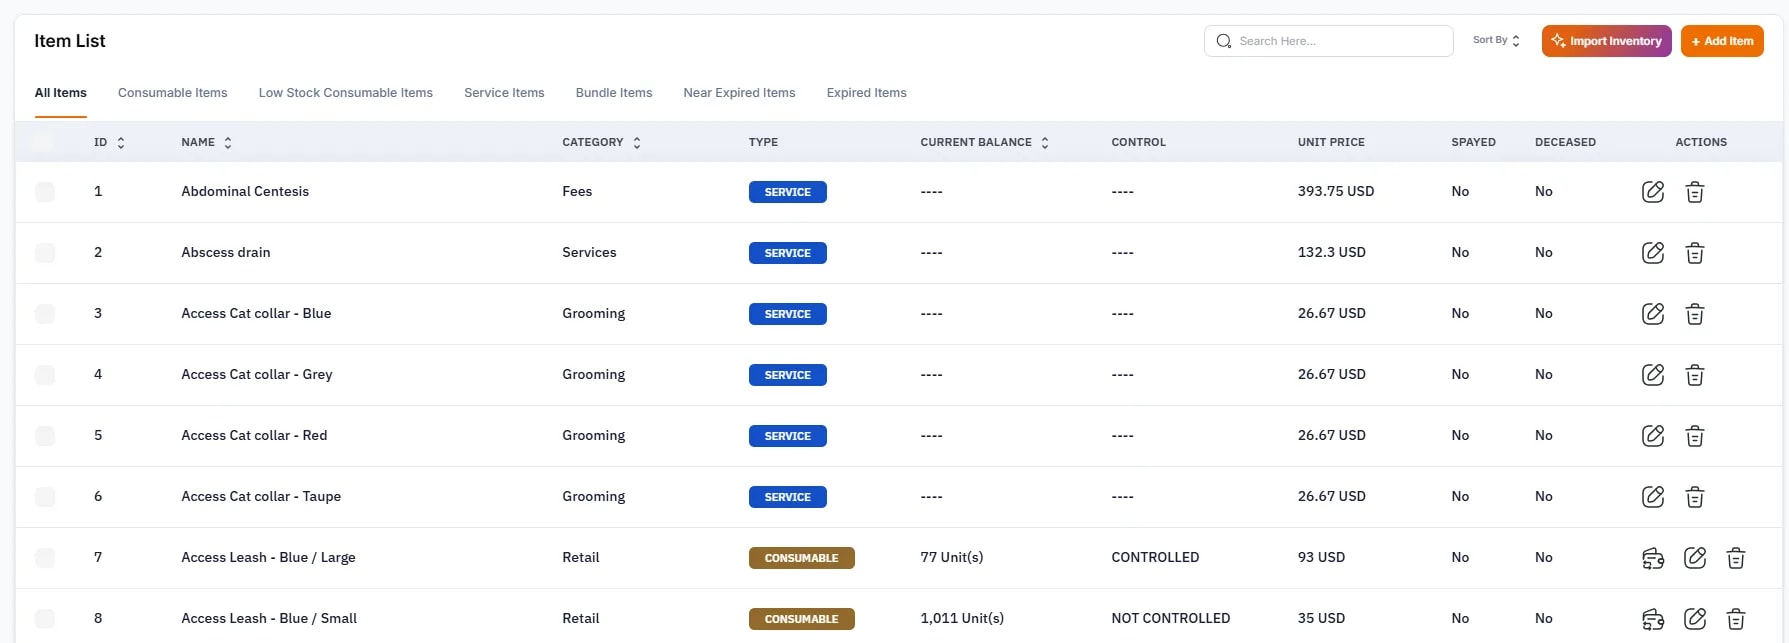Screen dimensions: 1789x643
Task: Open Low Stock Consumable Items tab
Action: click(x=346, y=93)
